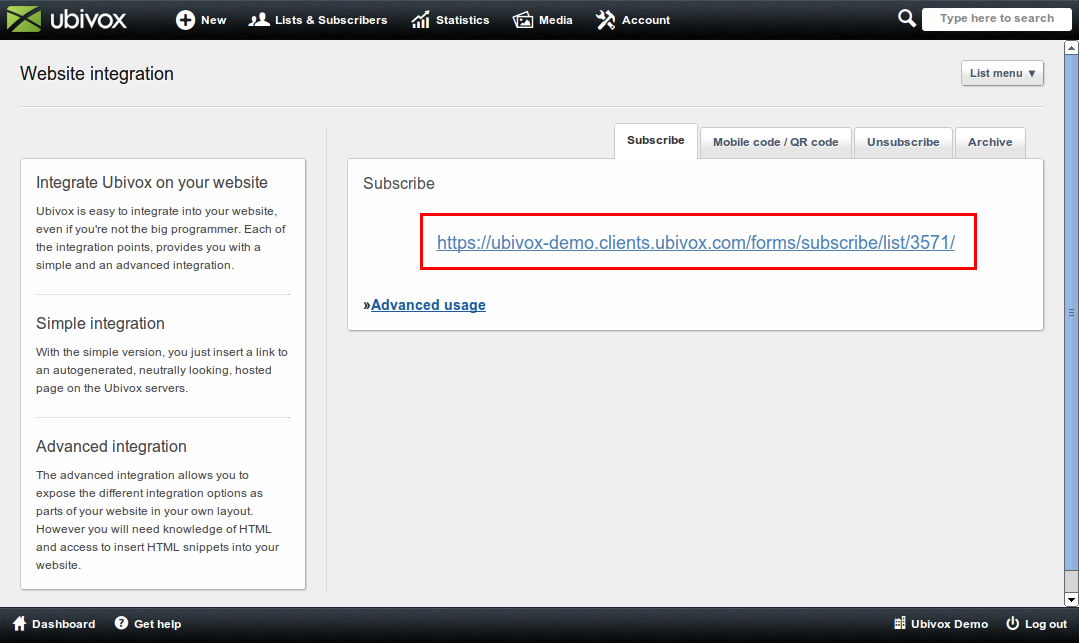
Task: Click the Ubivox Demo building icon
Action: [899, 623]
